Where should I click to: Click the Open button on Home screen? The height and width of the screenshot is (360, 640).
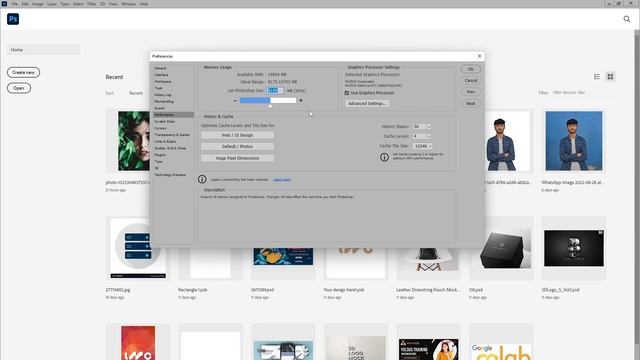click(19, 88)
